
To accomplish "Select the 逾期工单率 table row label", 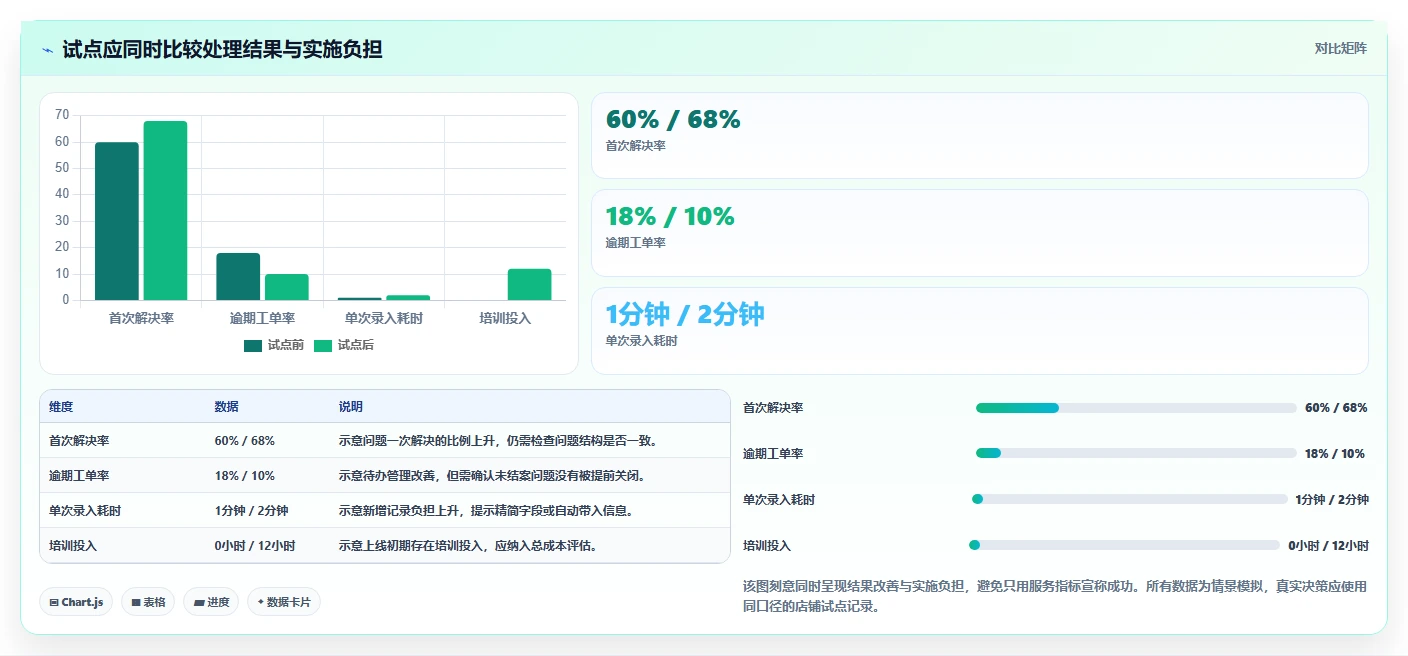I will (79, 476).
